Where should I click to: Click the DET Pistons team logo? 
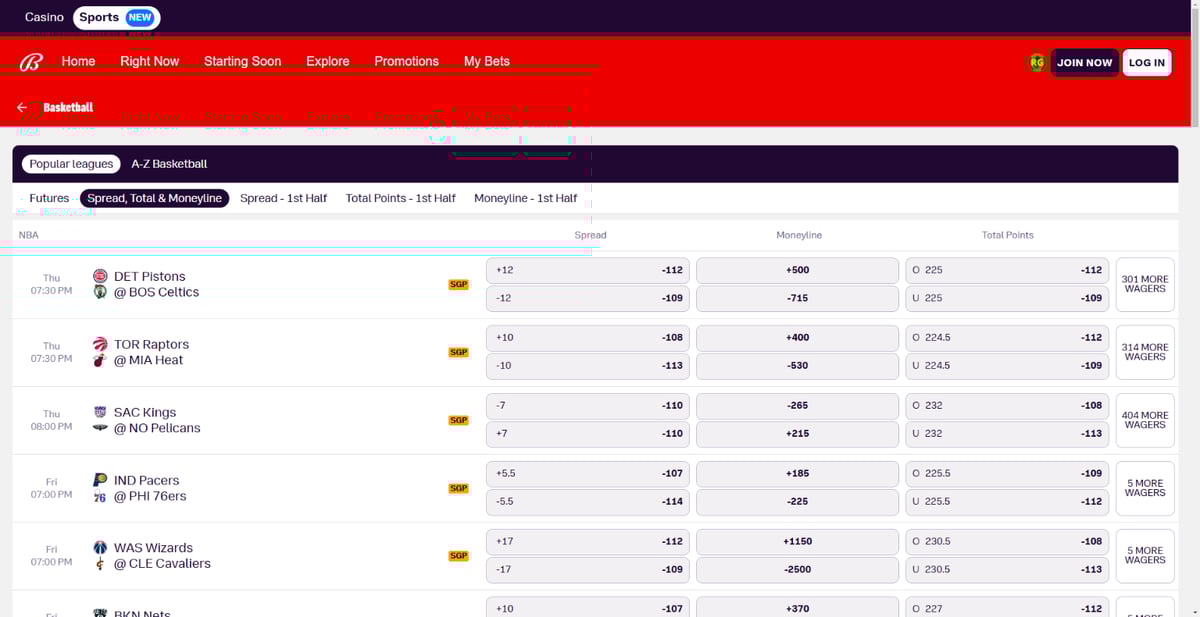(100, 276)
